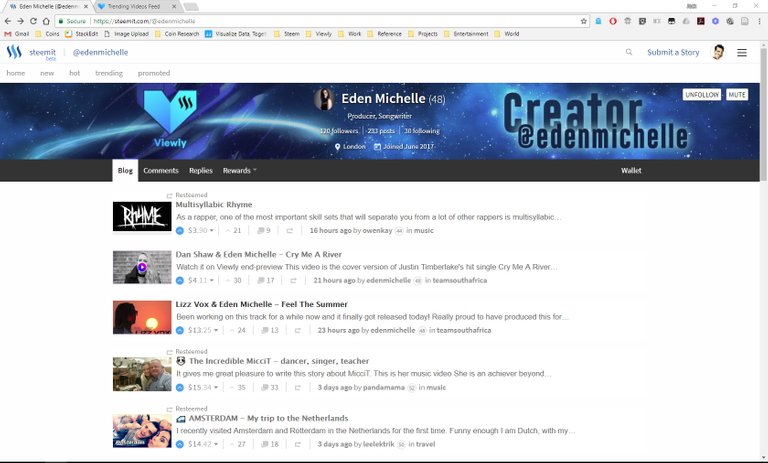
Task: Reload the page with refresh icon
Action: 33,21
